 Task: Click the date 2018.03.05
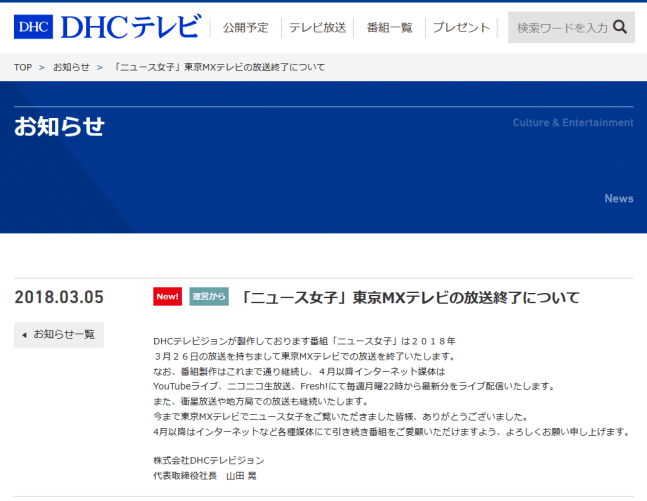59,297
